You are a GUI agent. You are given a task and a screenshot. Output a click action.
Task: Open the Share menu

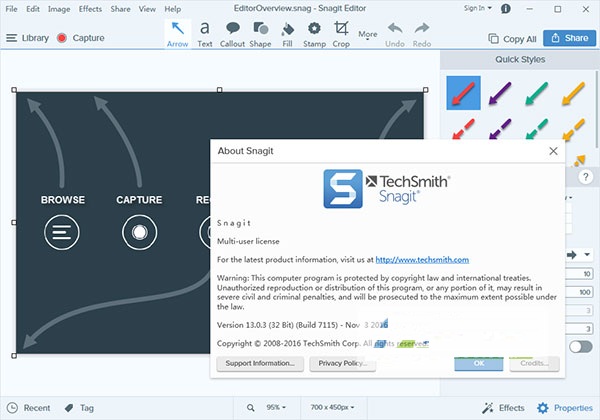[x=121, y=9]
